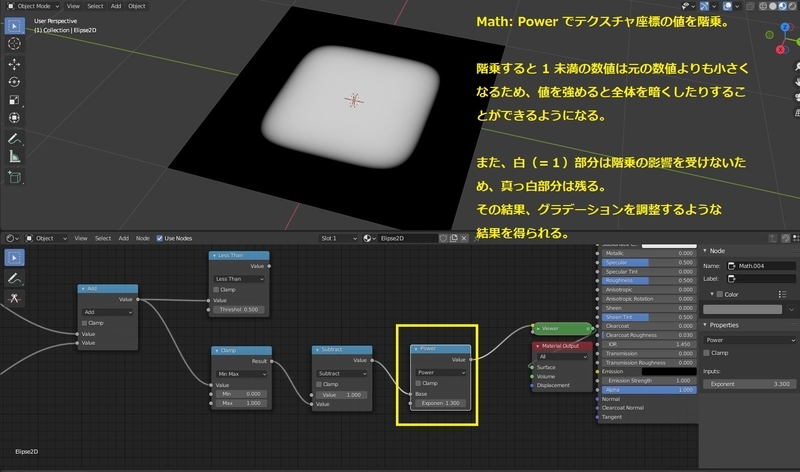800x472 pixels.
Task: Enable Clamp on Subtract node
Action: 319,384
